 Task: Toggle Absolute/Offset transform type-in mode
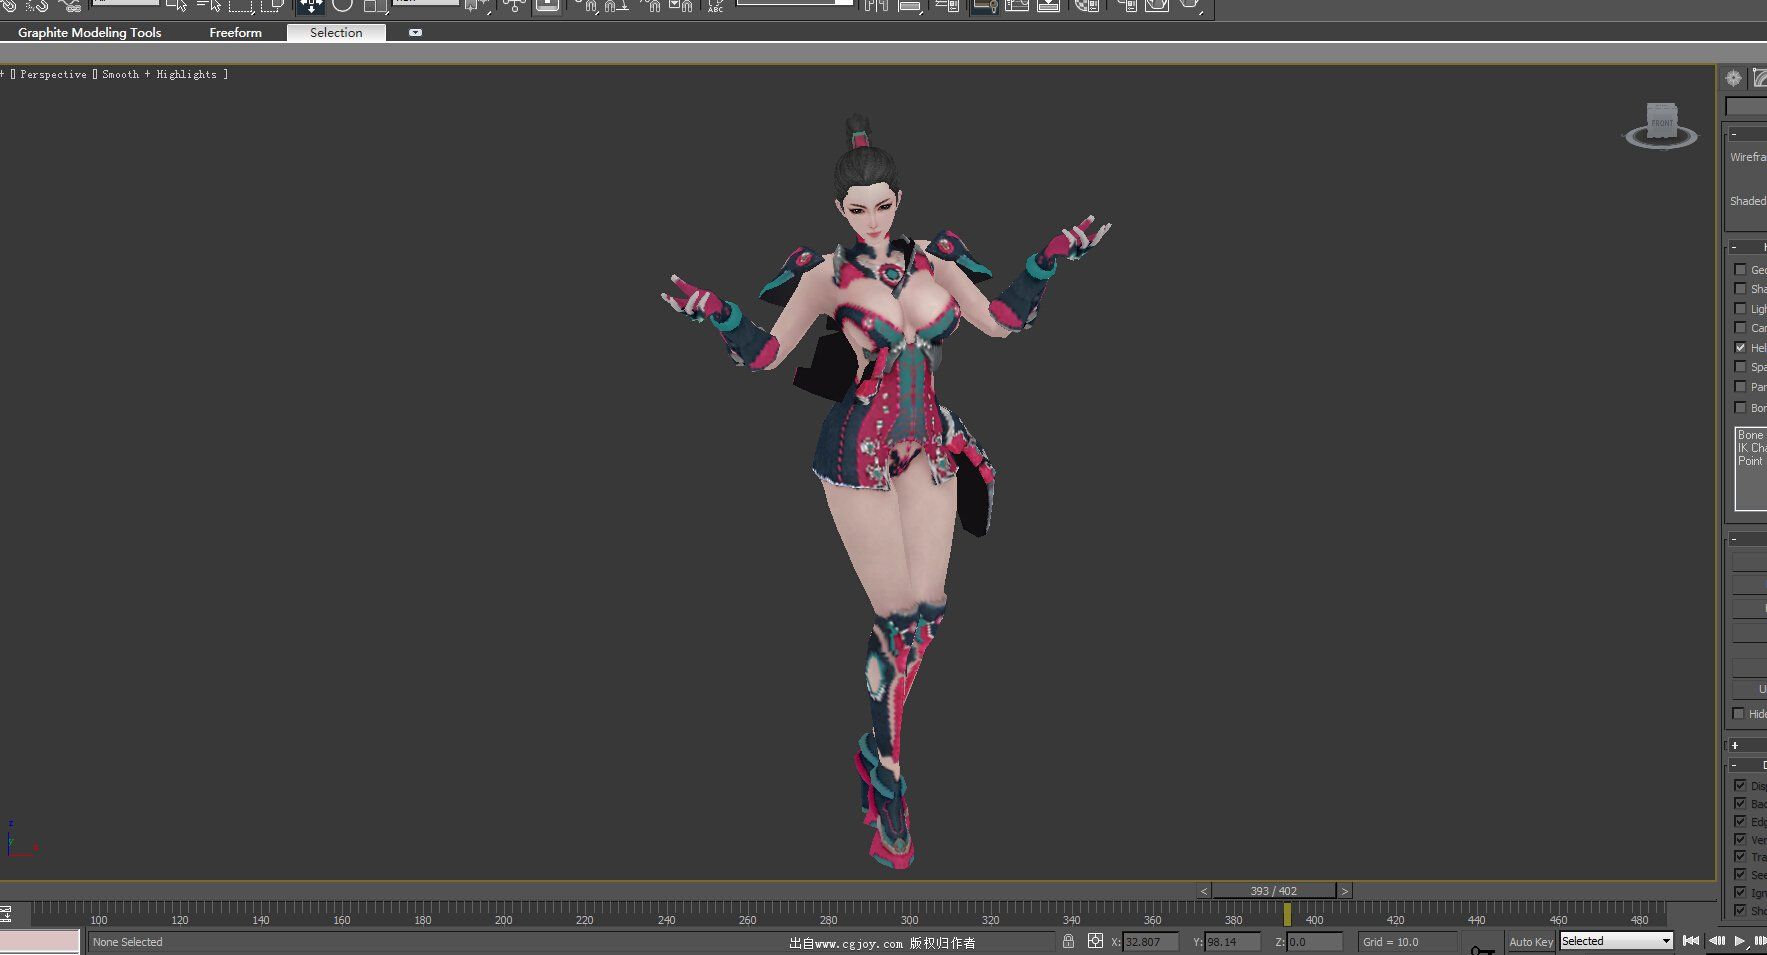pyautogui.click(x=1095, y=941)
